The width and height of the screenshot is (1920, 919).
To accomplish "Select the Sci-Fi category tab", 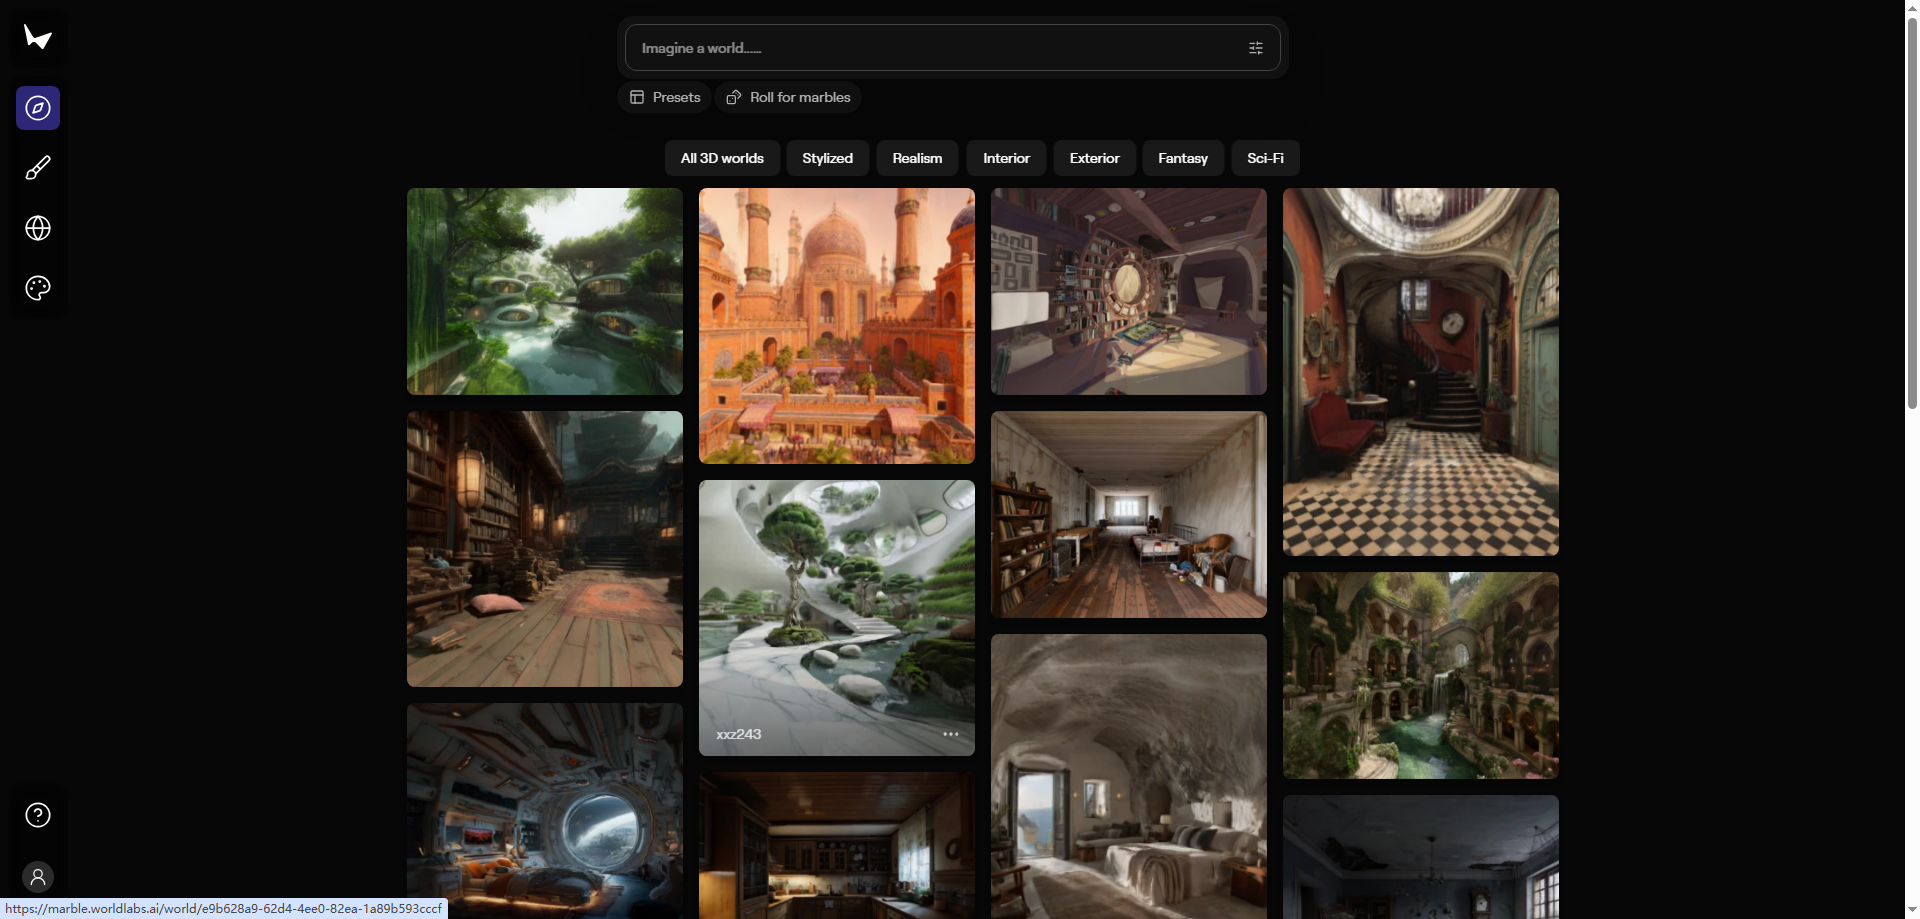I will pos(1264,157).
